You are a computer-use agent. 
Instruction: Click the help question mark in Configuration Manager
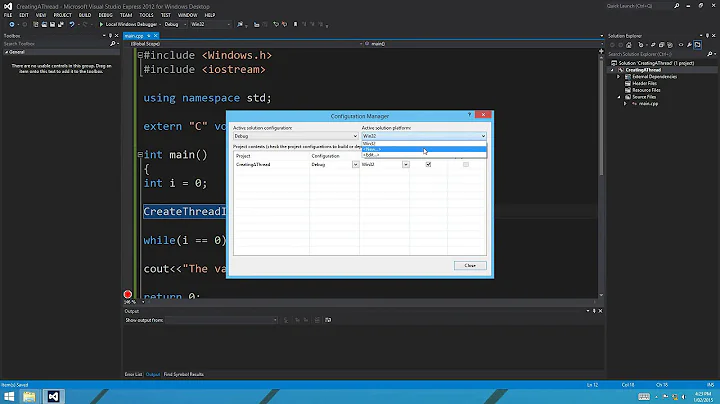(469, 115)
